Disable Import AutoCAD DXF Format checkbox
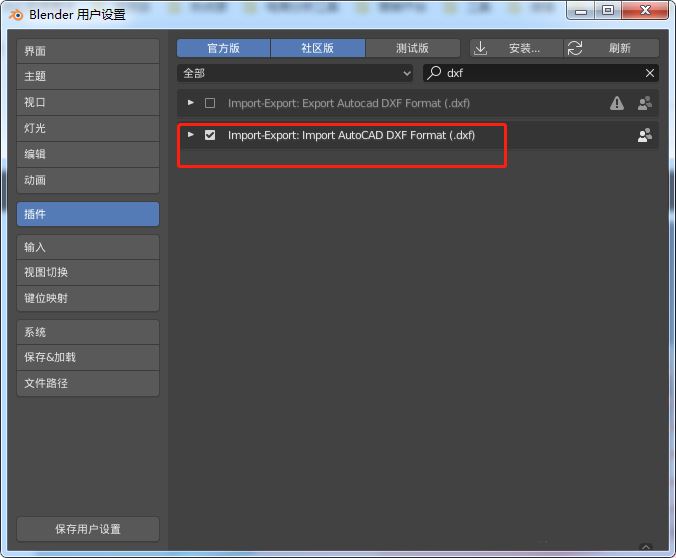 click(210, 135)
